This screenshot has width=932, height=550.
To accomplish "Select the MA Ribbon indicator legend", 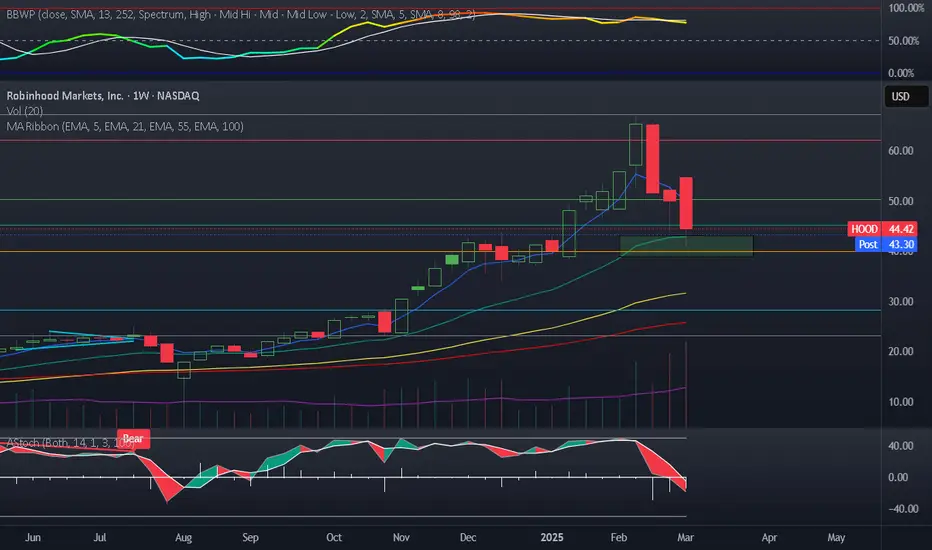I will (x=125, y=126).
